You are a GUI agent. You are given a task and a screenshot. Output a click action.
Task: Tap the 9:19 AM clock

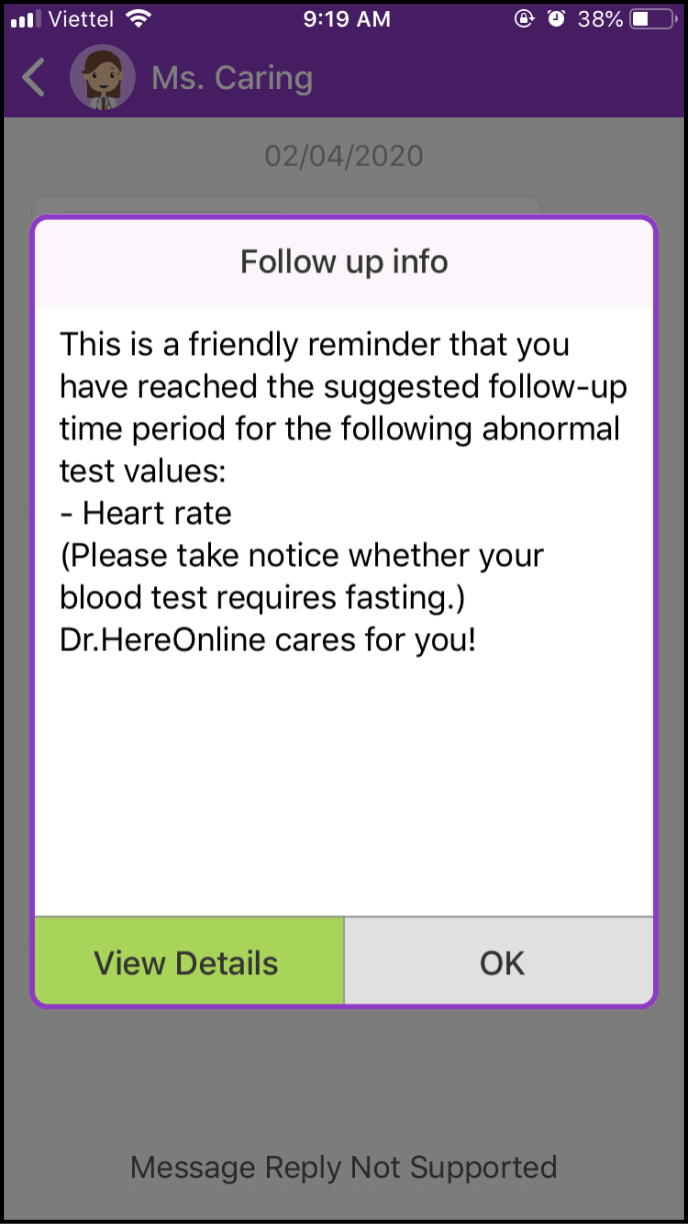point(344,19)
